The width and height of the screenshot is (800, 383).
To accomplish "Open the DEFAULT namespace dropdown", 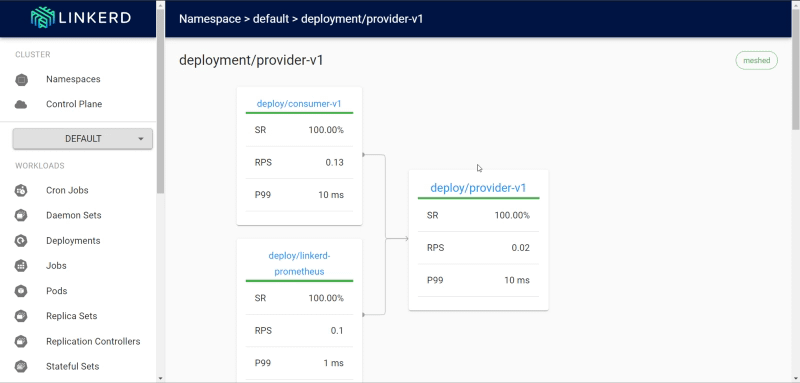I will click(x=83, y=139).
